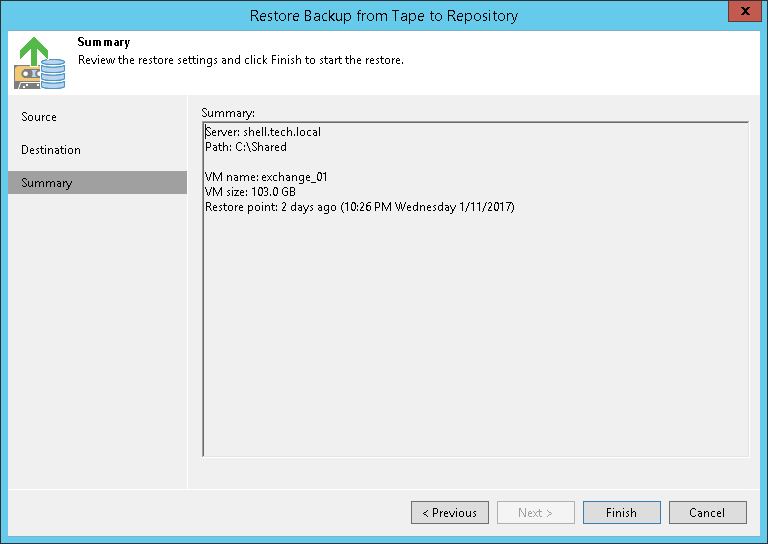The height and width of the screenshot is (544, 768).
Task: Click the Restore point date line
Action: 359,207
